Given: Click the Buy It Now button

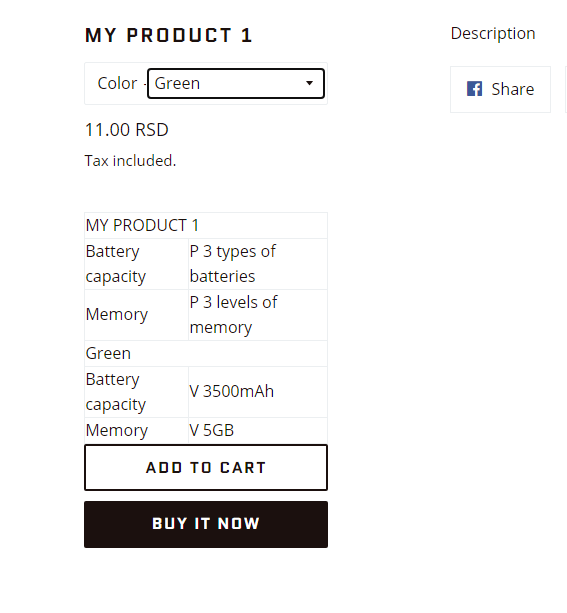Looking at the screenshot, I should 206,524.
